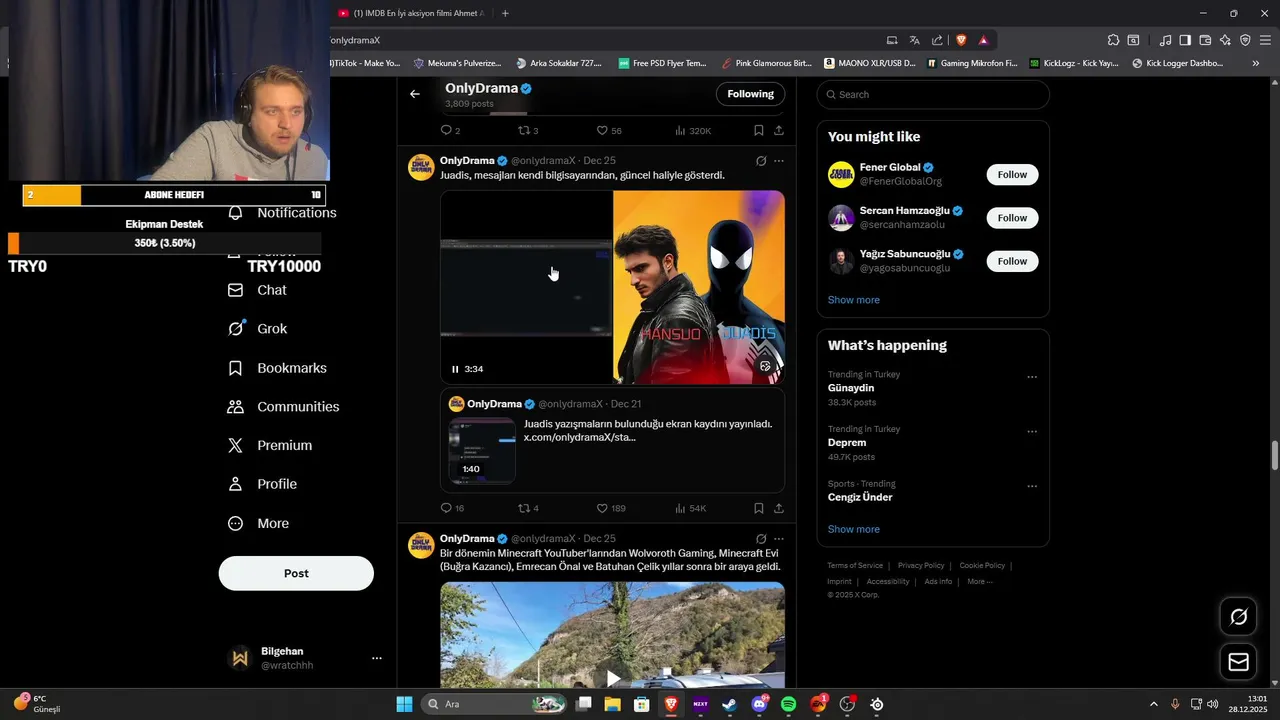This screenshot has height=720, width=1280.
Task: Open the Brave hamburger main menu
Action: (x=1265, y=40)
